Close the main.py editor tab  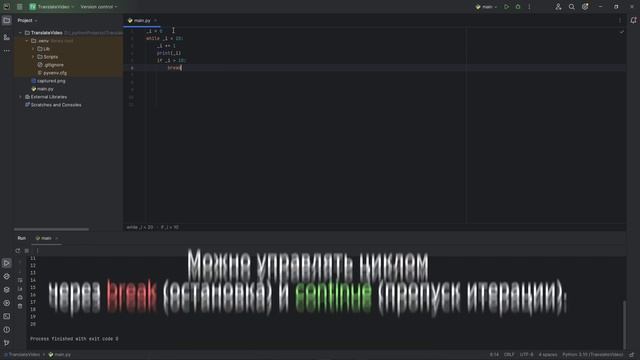tap(156, 20)
